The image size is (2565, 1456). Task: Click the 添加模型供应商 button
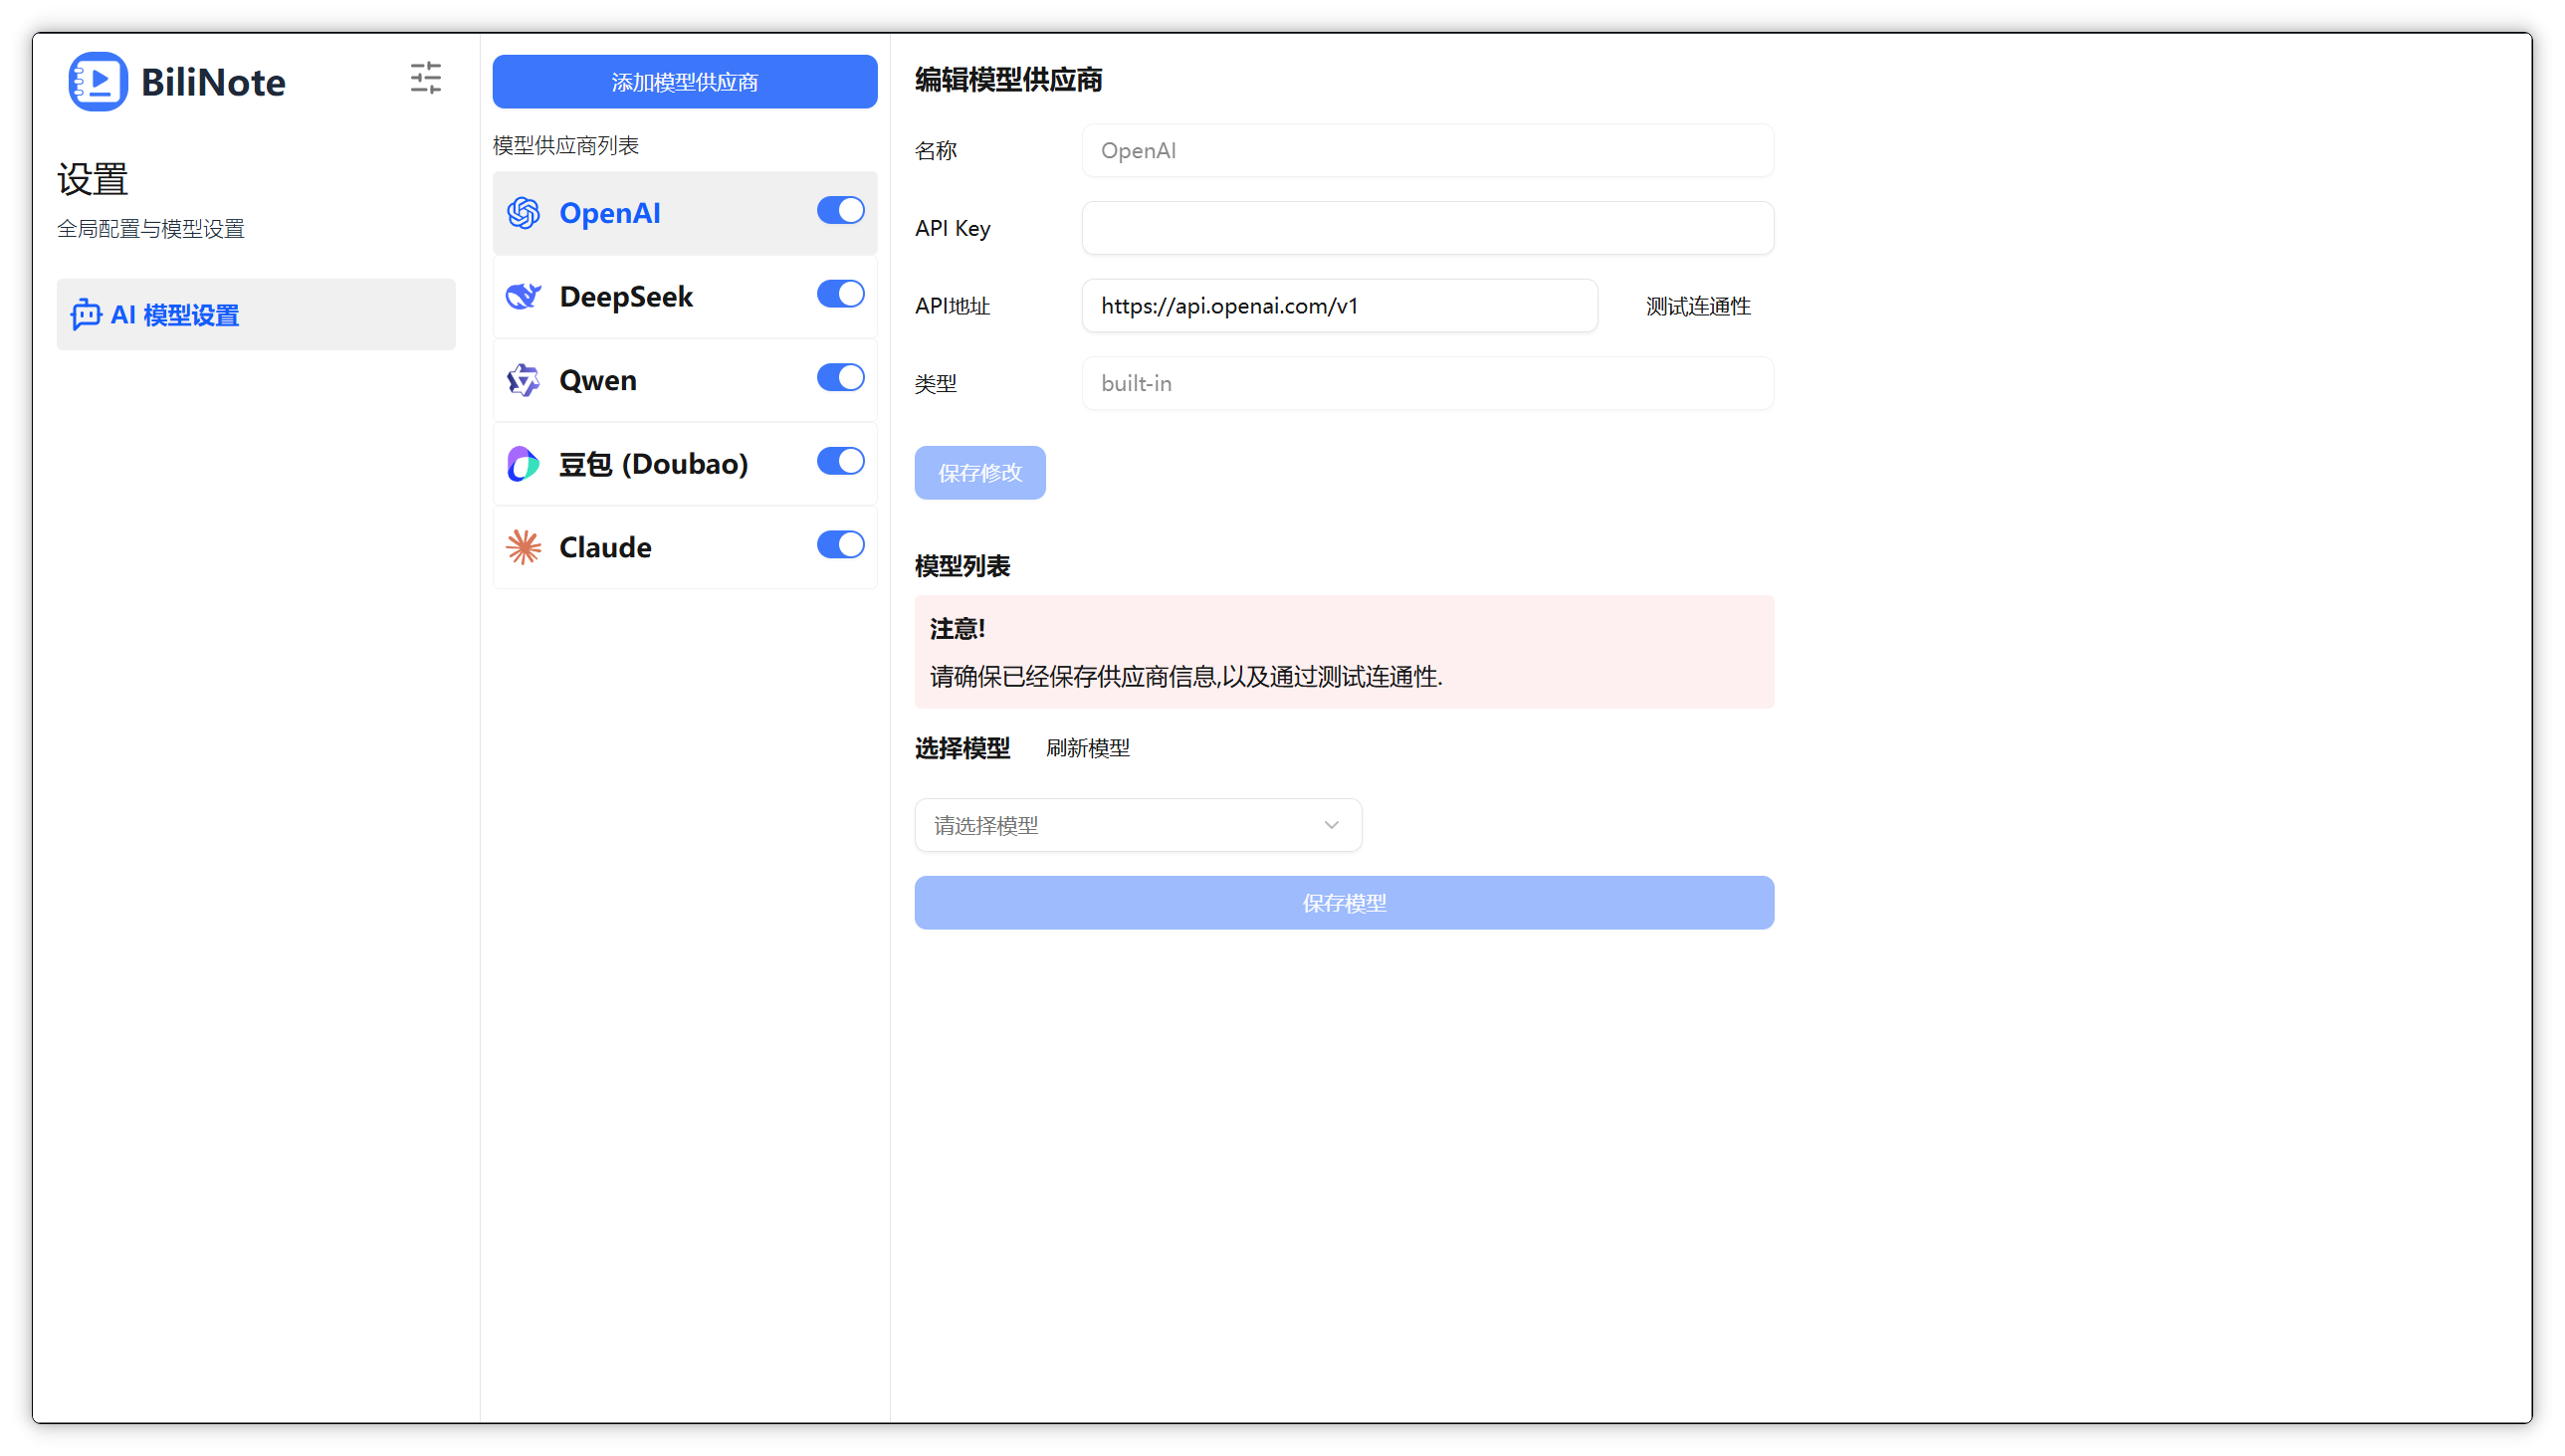(x=685, y=82)
